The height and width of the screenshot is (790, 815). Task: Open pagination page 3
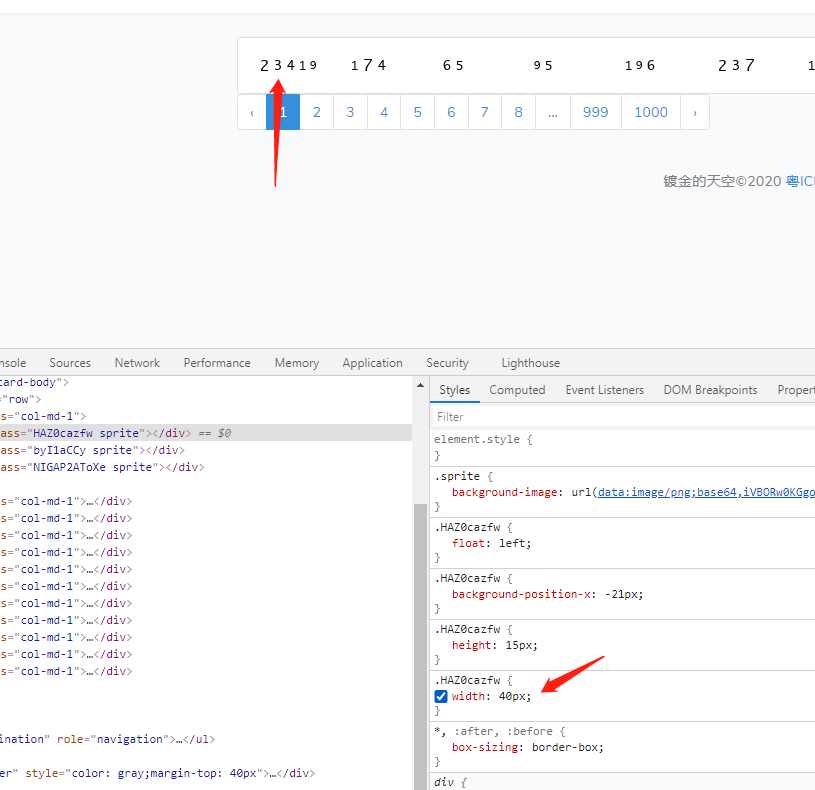point(350,112)
